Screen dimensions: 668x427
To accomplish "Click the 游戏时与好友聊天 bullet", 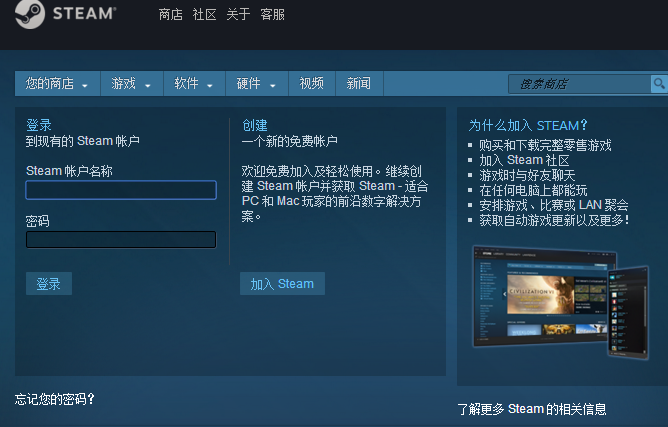I will pos(527,175).
